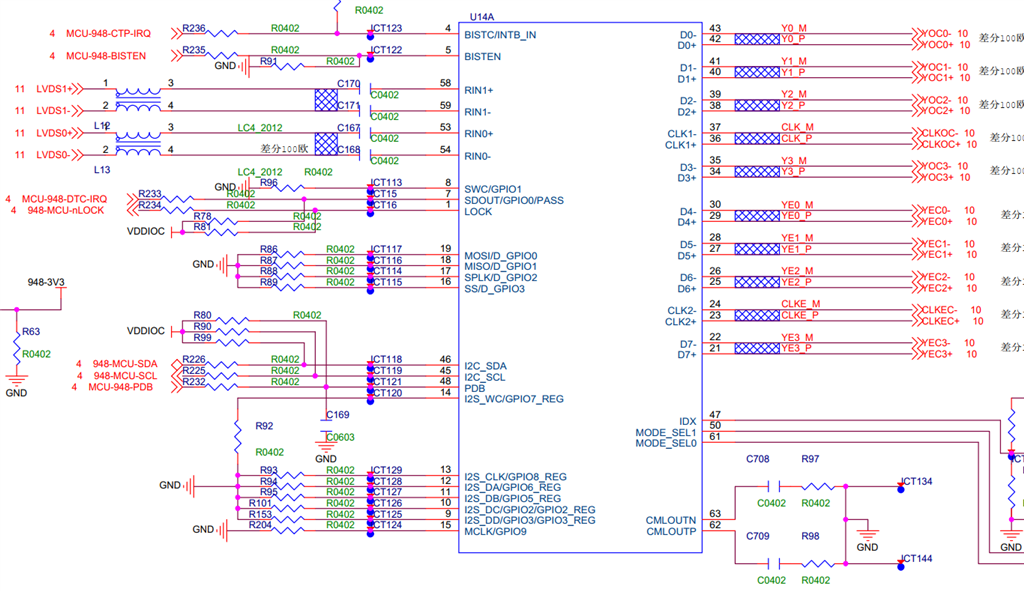Select the C709 capacitor designator

coord(758,536)
